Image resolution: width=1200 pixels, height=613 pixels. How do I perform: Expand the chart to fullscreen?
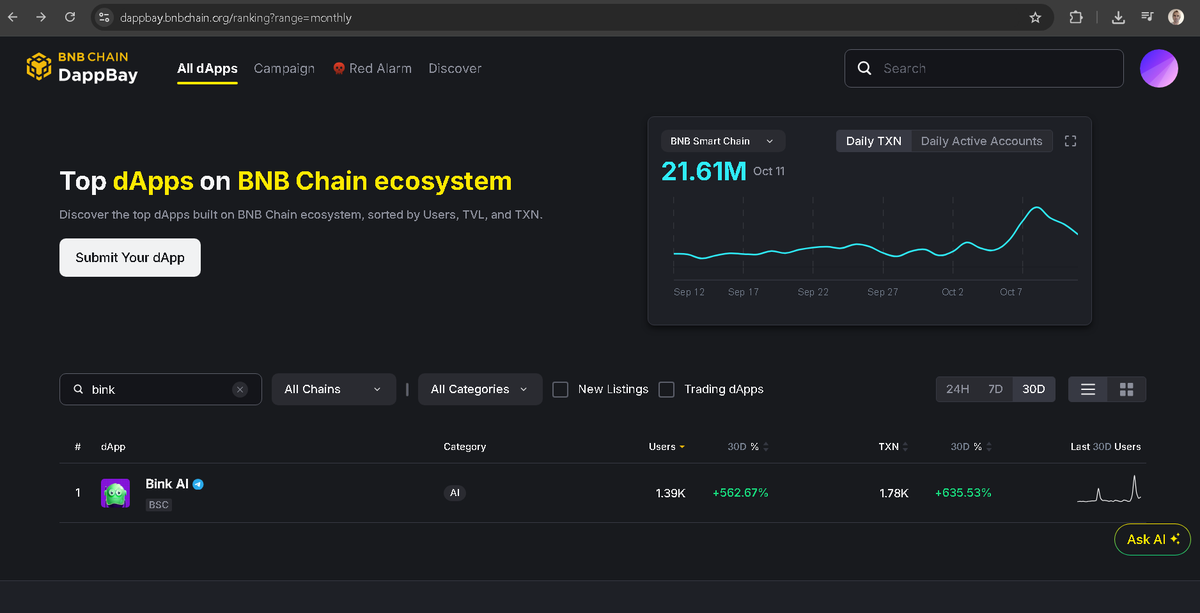(1070, 141)
